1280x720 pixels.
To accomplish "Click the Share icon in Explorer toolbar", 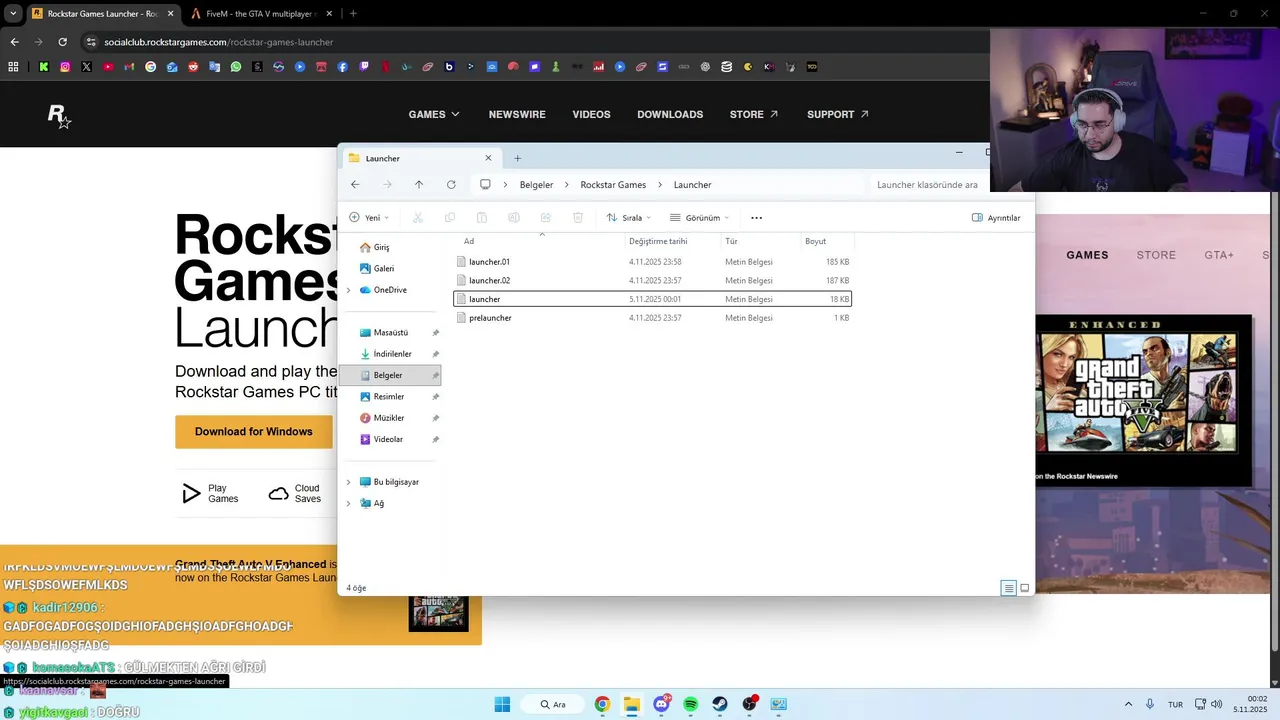I will point(546,218).
